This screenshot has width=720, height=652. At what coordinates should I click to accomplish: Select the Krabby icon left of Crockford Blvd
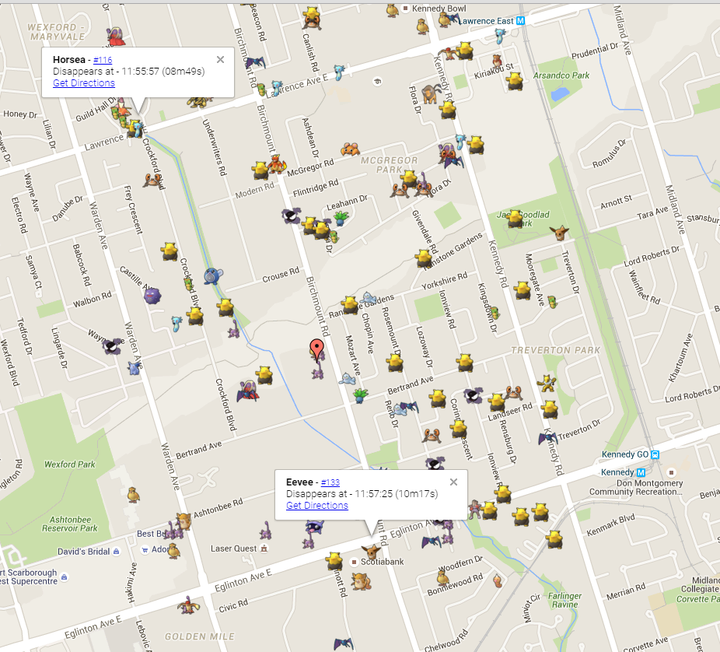click(x=152, y=181)
